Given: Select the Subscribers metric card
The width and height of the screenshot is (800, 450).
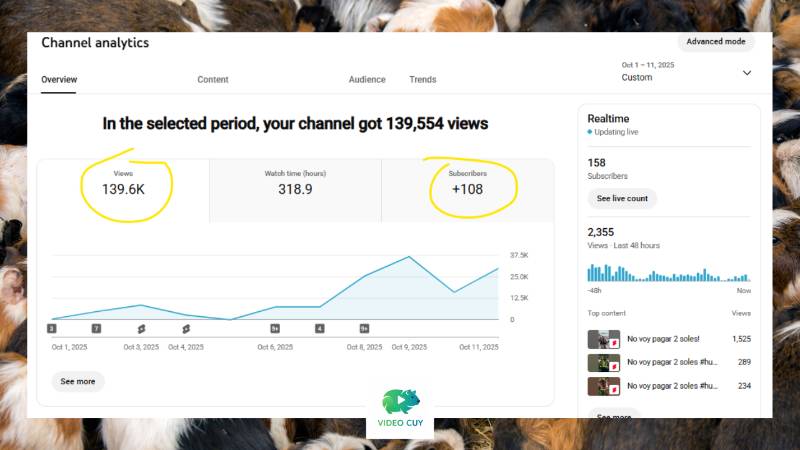Looking at the screenshot, I should pyautogui.click(x=468, y=189).
